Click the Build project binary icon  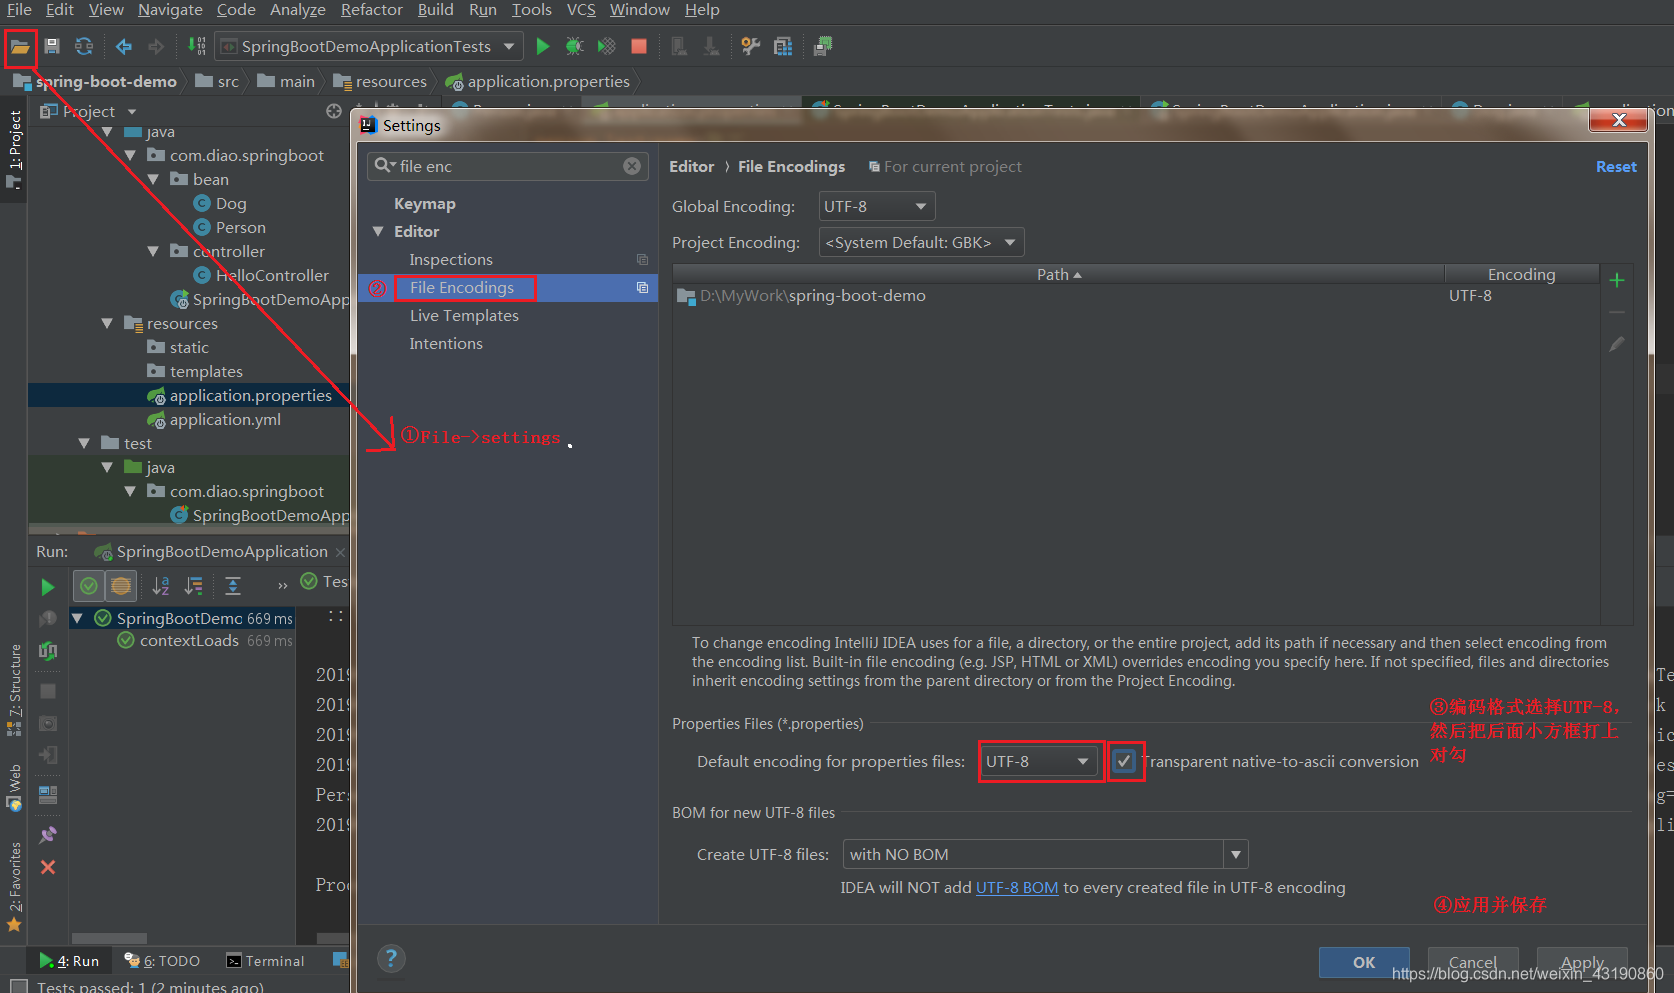(197, 46)
